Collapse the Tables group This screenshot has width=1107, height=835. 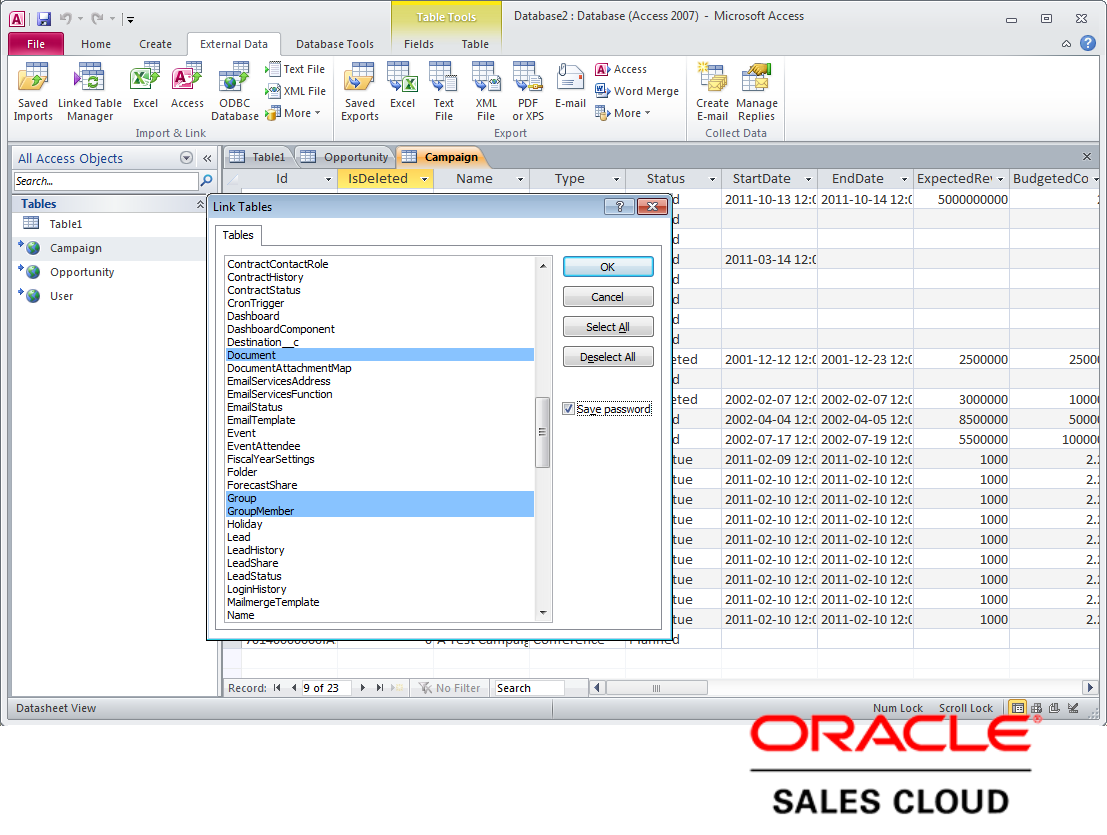click(x=200, y=204)
